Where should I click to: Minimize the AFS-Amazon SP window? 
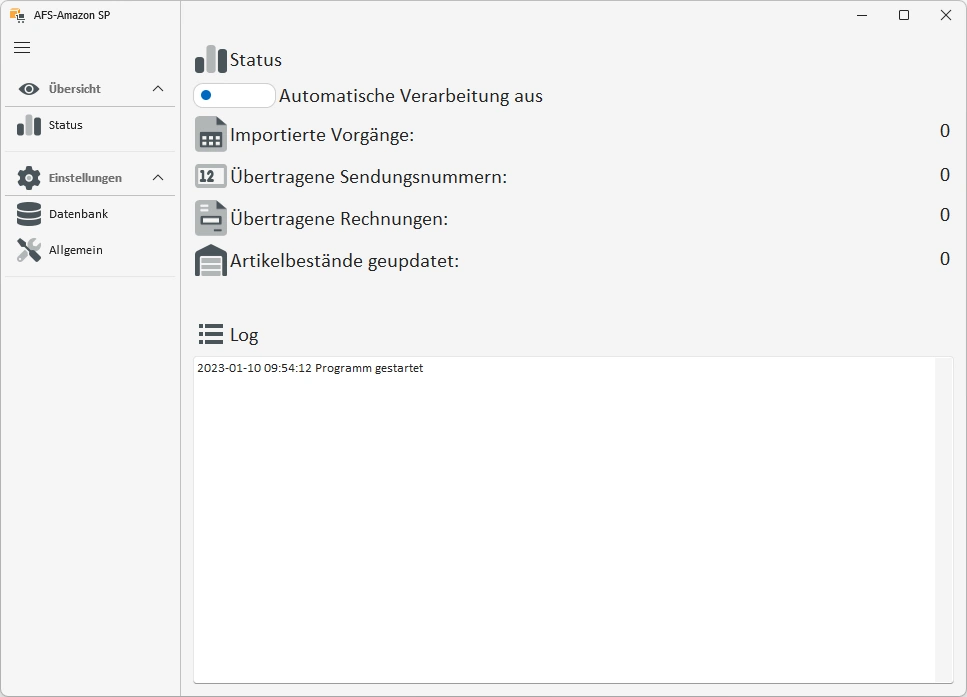pyautogui.click(x=862, y=15)
